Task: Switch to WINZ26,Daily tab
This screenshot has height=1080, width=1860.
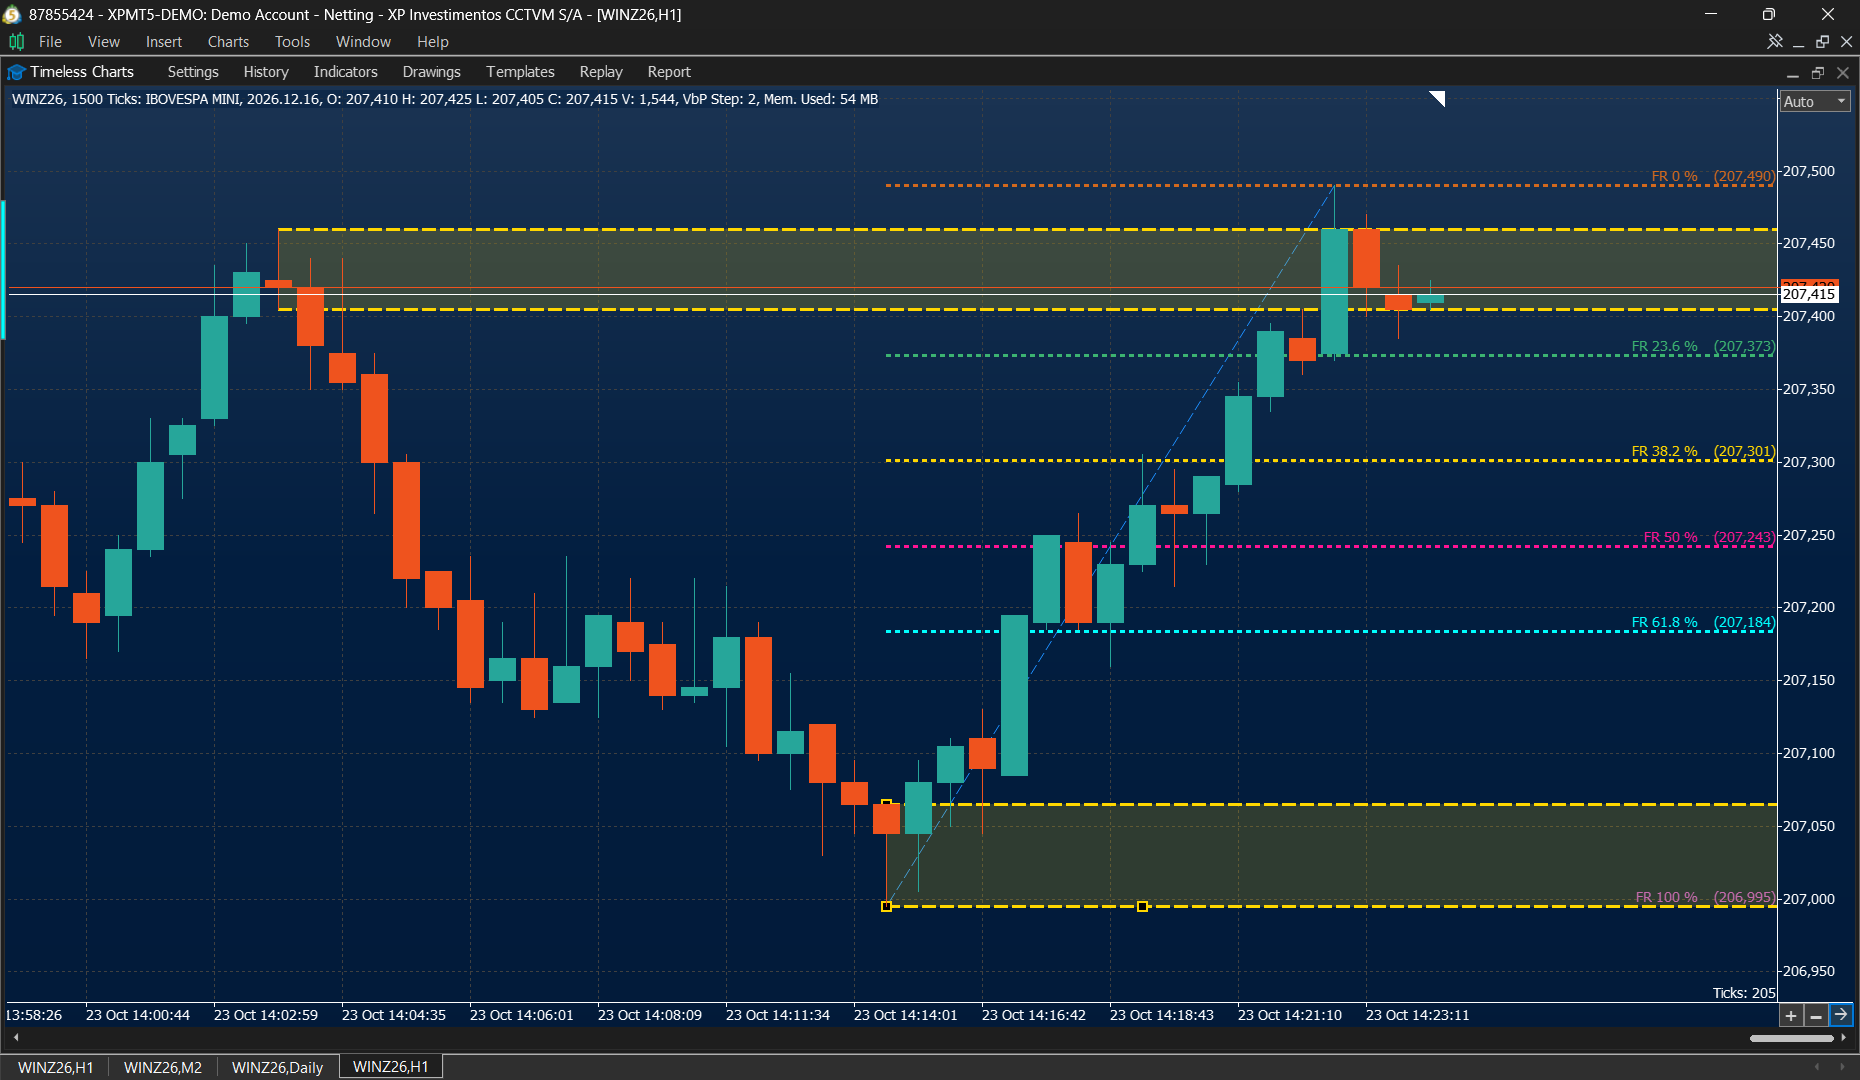Action: [x=277, y=1067]
